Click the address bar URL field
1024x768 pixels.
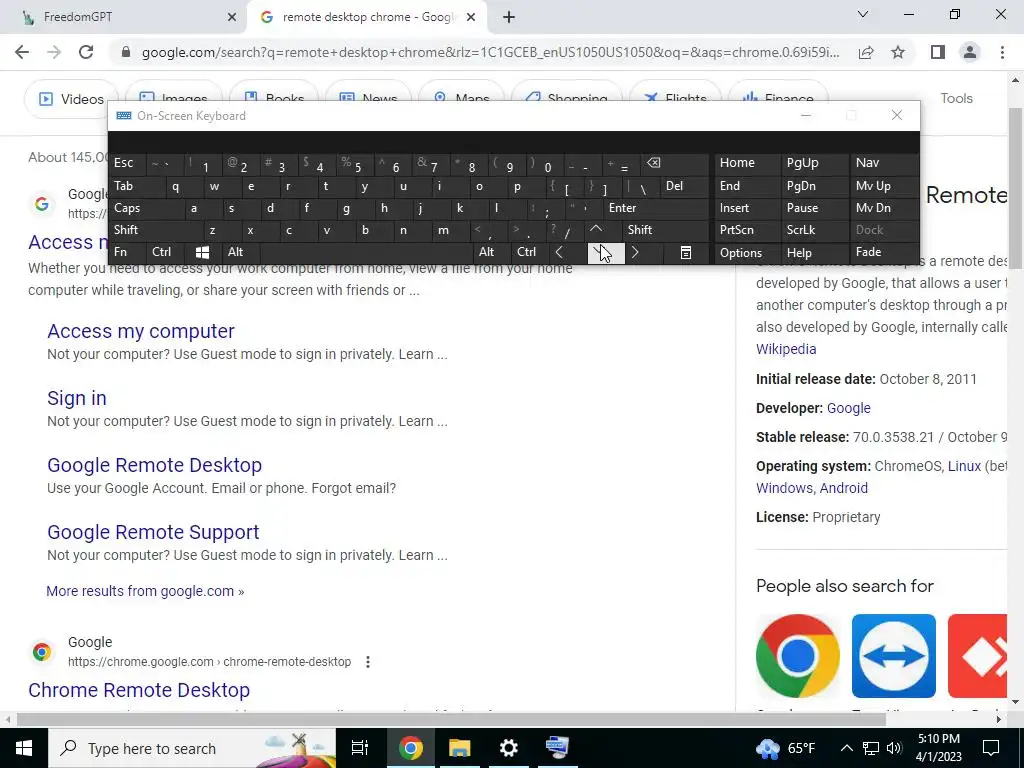point(490,52)
